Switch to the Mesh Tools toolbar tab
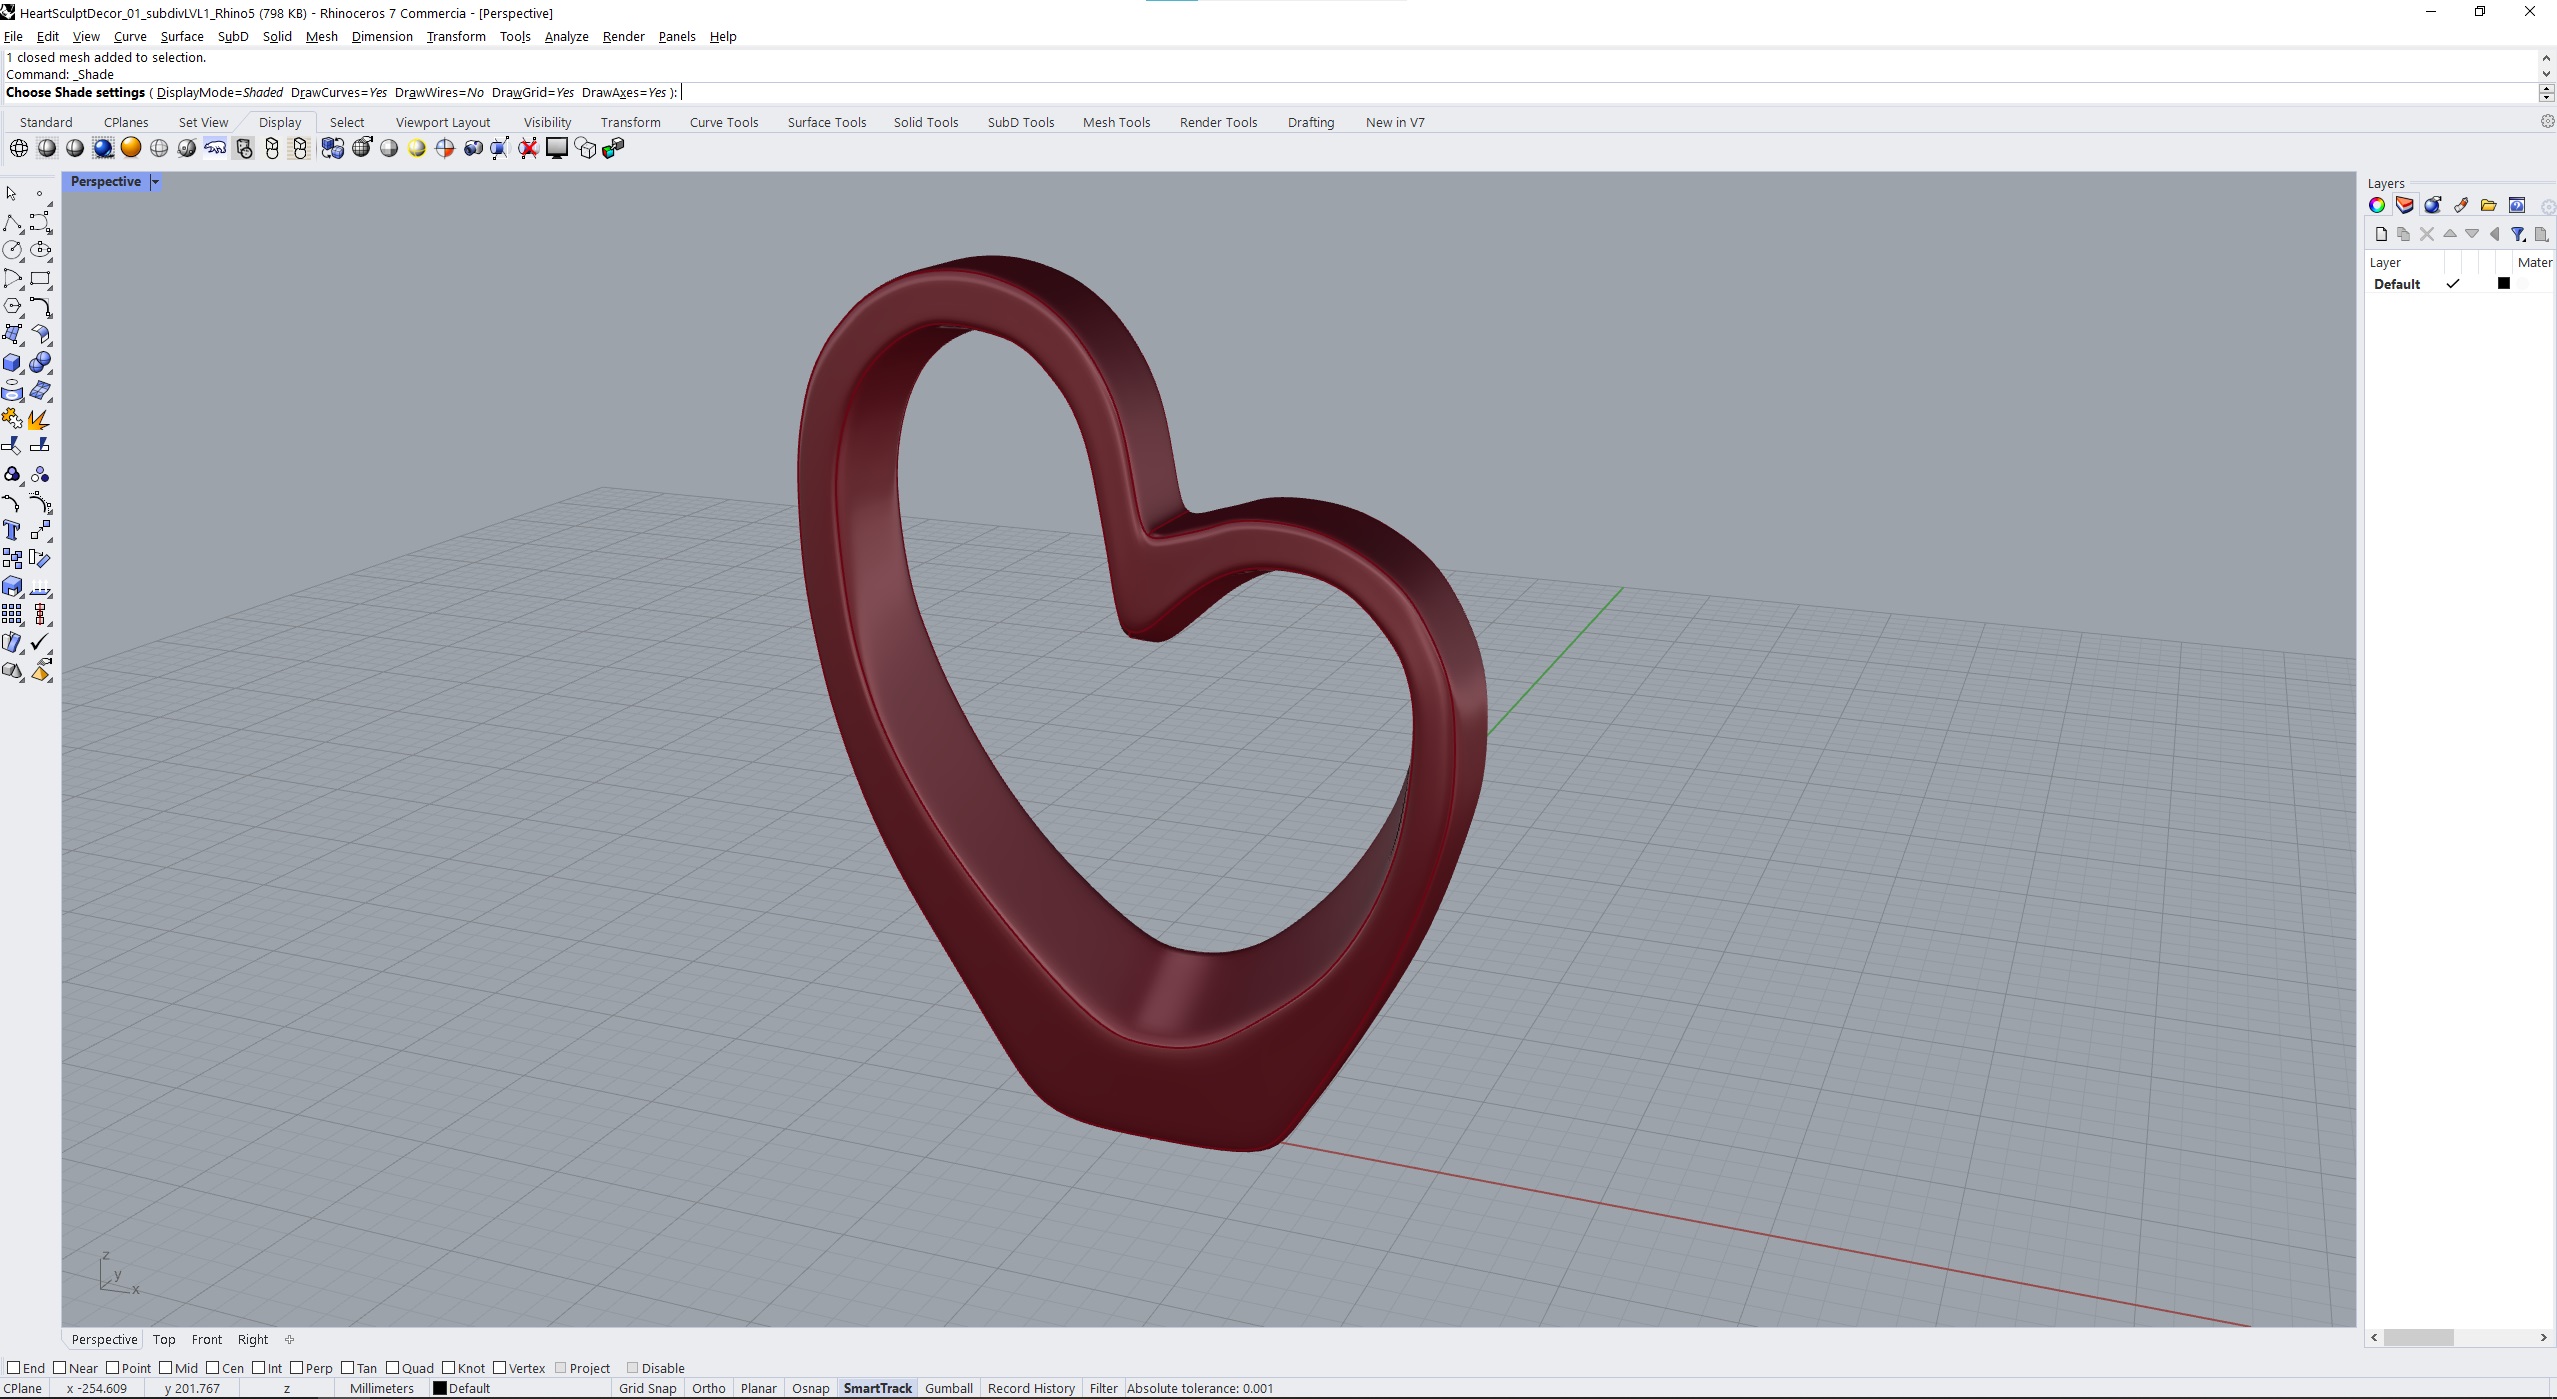The width and height of the screenshot is (2557, 1399). pyautogui.click(x=1116, y=122)
